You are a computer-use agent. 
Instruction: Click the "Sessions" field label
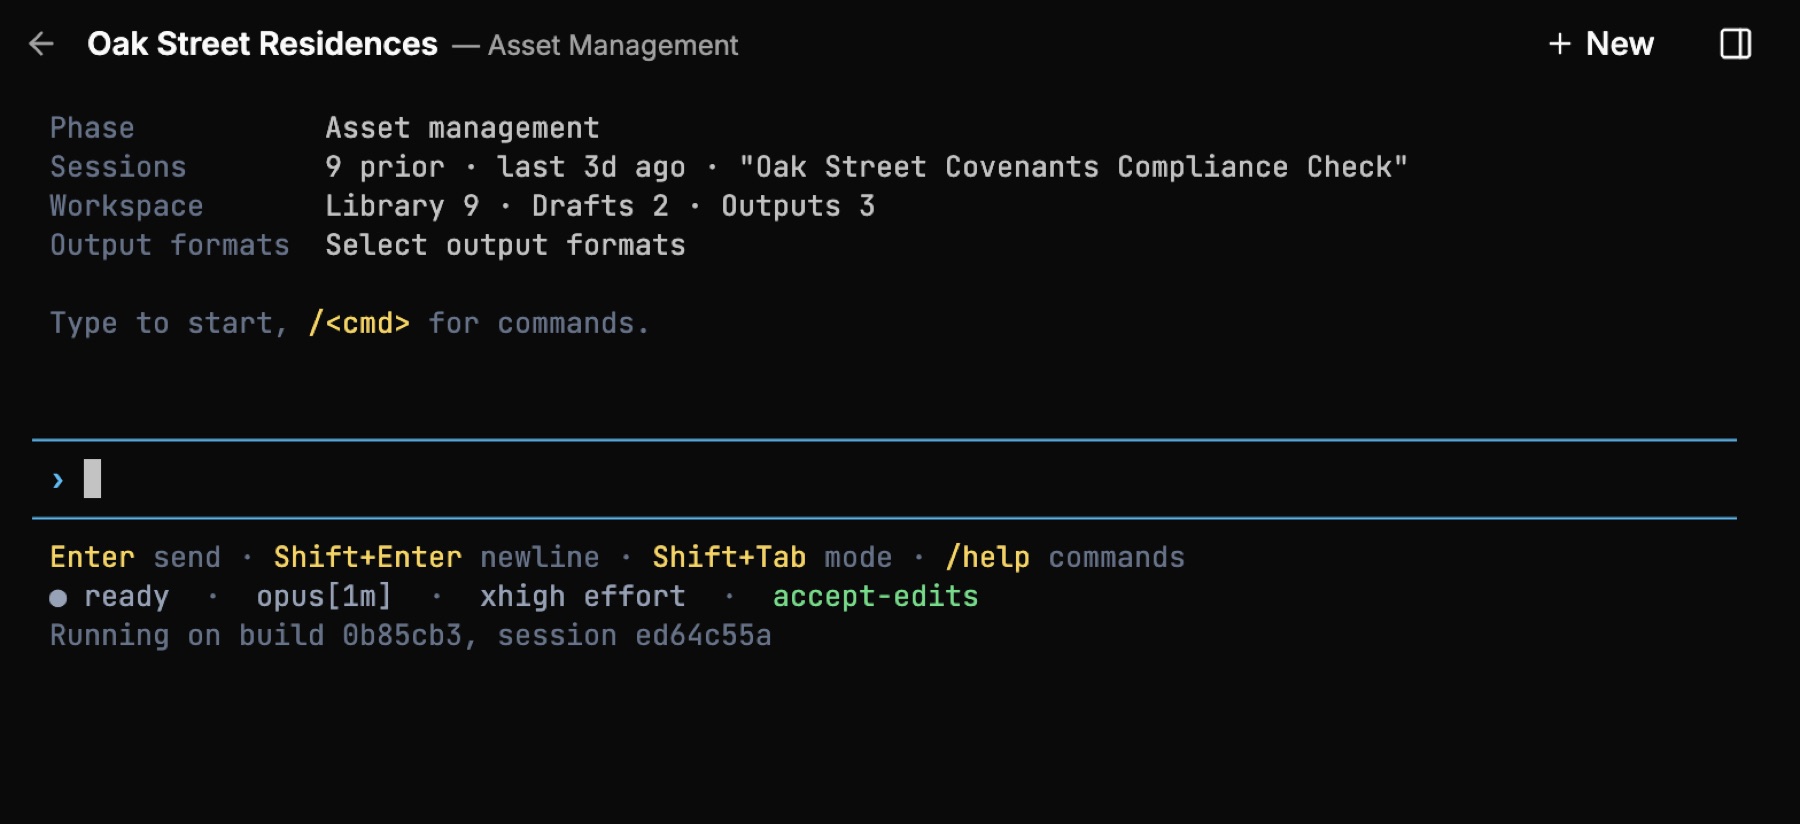(118, 167)
